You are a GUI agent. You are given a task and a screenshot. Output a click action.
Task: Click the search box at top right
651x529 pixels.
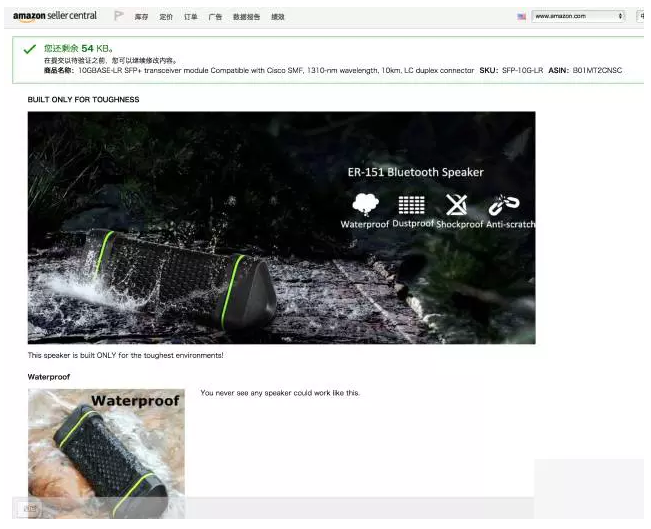[x=642, y=16]
